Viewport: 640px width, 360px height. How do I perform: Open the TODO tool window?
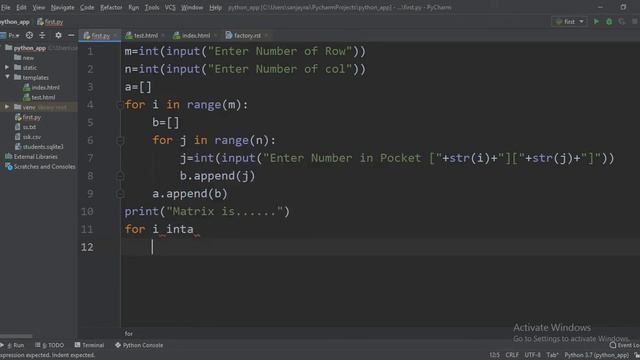tap(50, 345)
